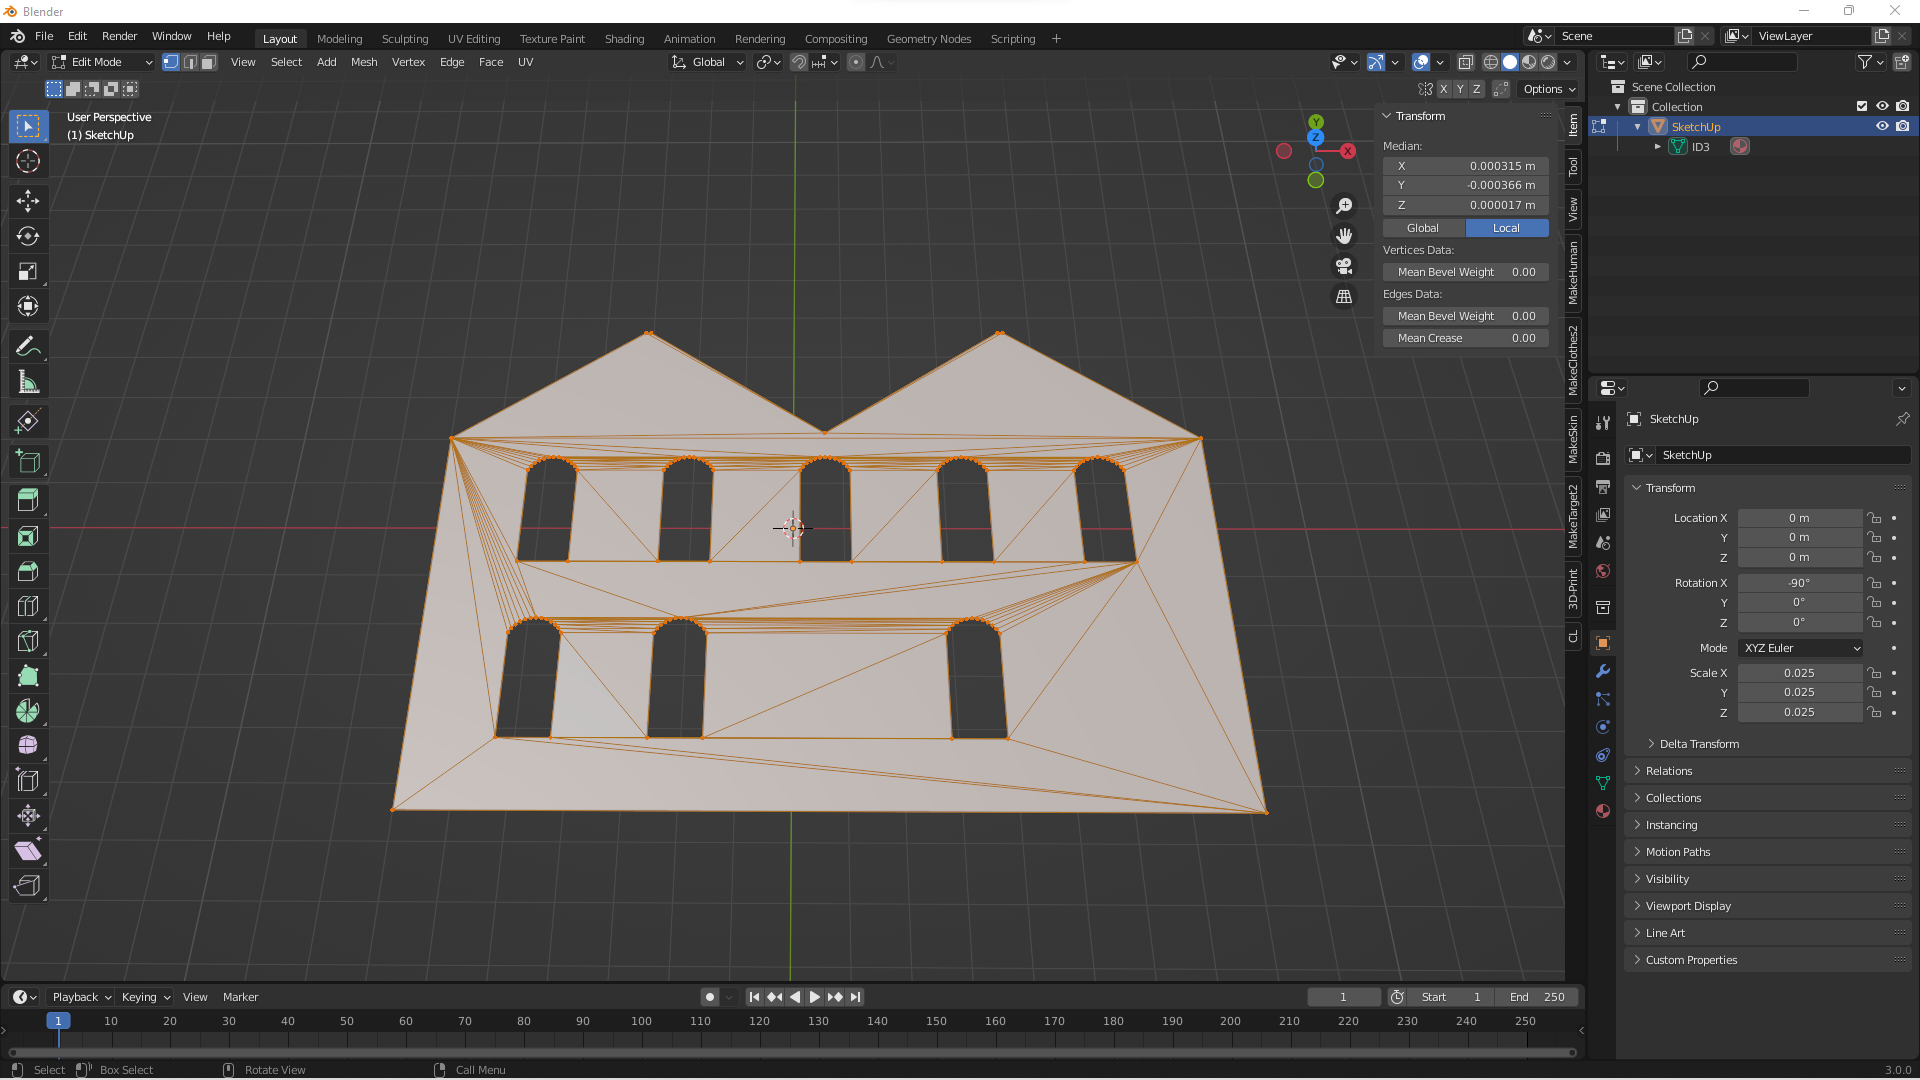Click frame 1 on timeline
Viewport: 1920px width, 1080px height.
[x=58, y=1021]
